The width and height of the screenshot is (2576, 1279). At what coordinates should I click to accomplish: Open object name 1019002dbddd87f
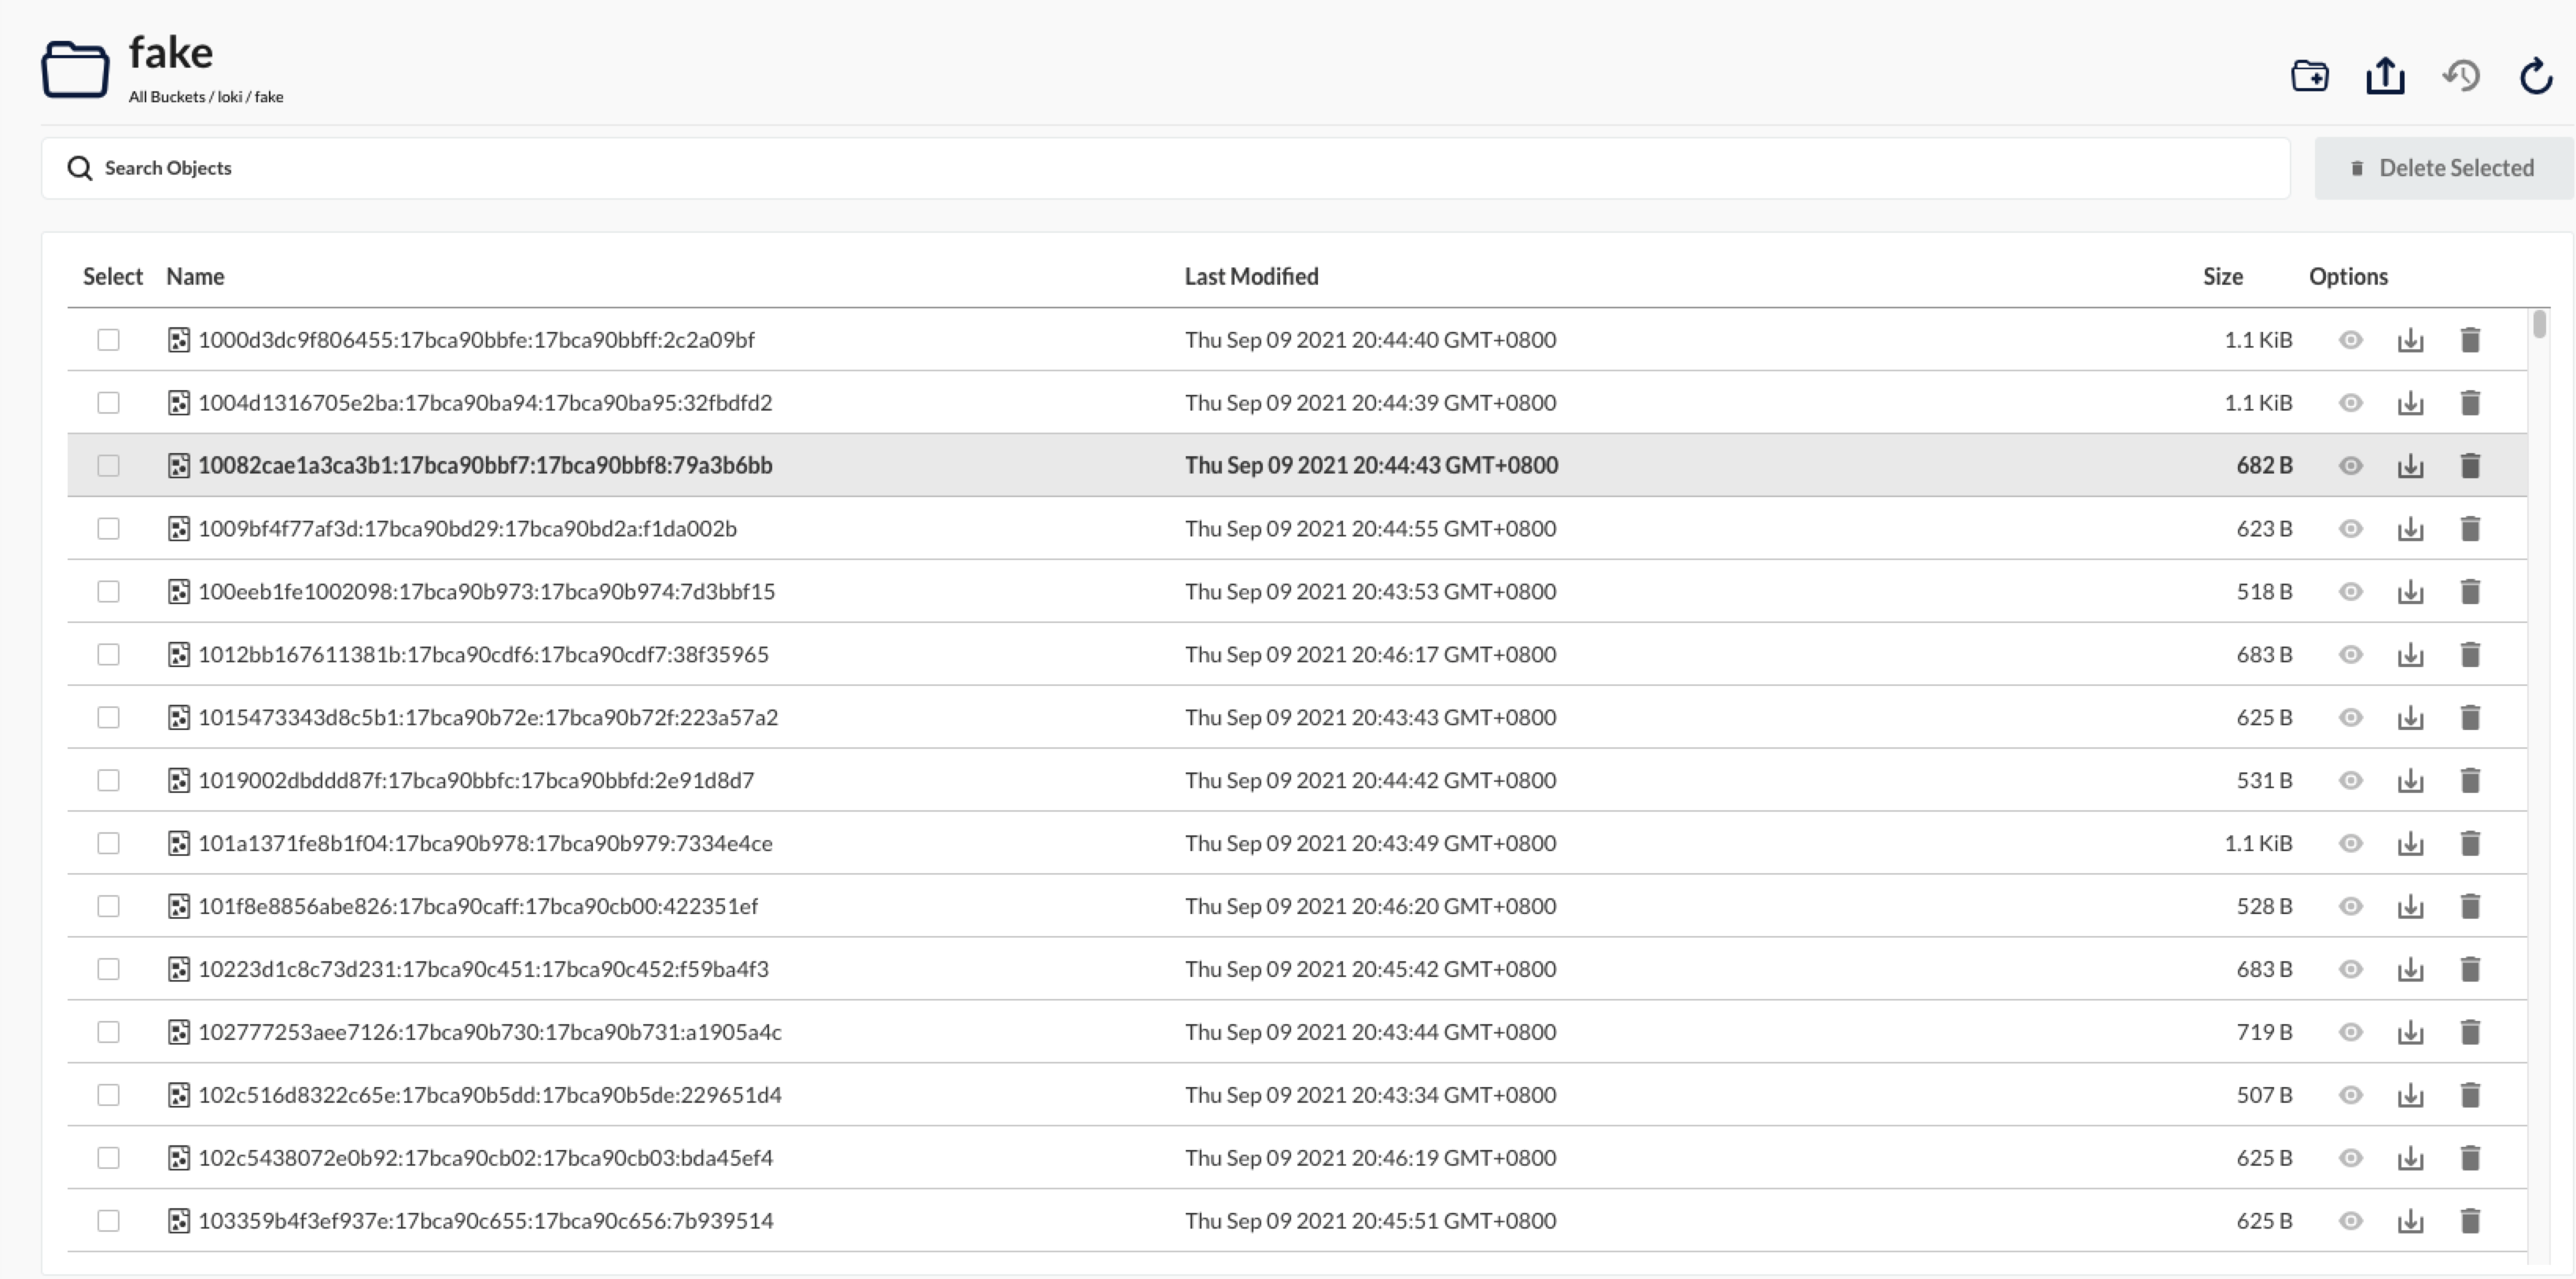(476, 781)
